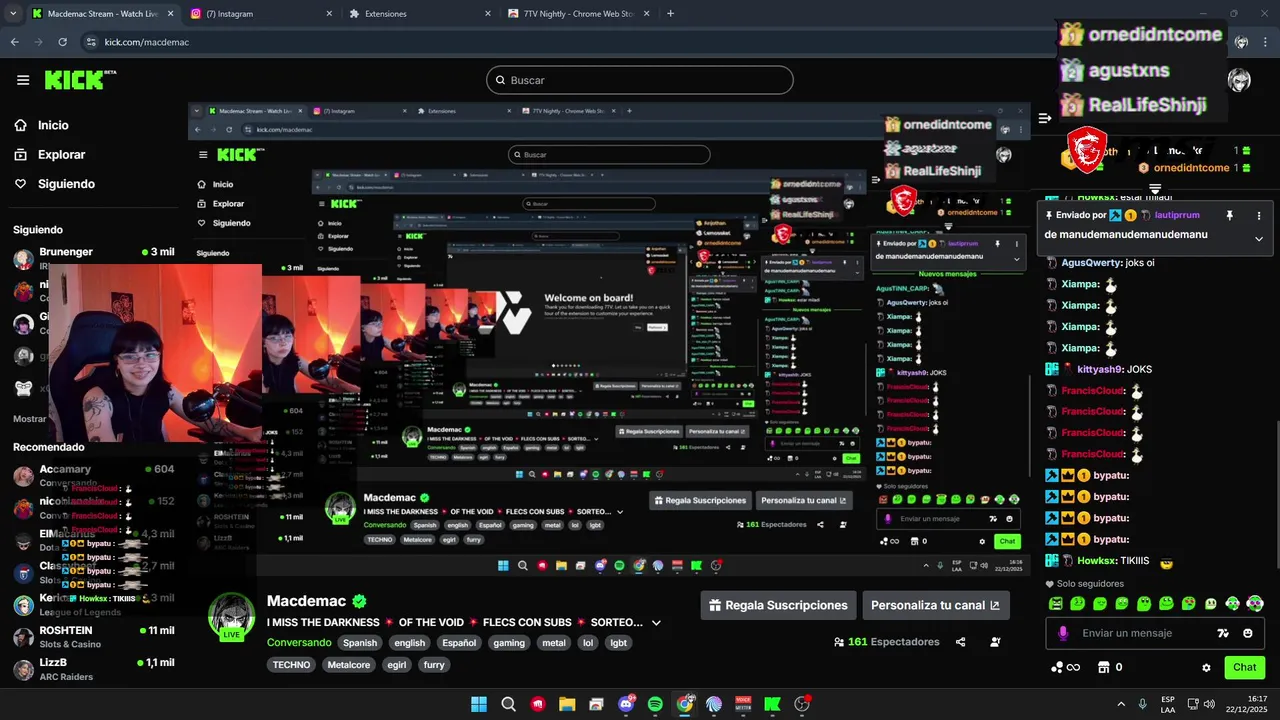Select the Spanish tag

pos(360,643)
